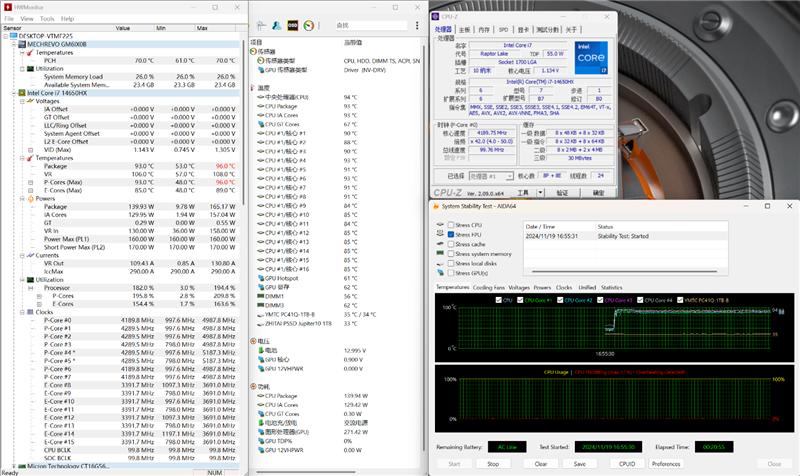Viewport: 800px width, 476px height.
Task: Click the first tools icon in AIDA64 toolbar
Action: pos(261,26)
